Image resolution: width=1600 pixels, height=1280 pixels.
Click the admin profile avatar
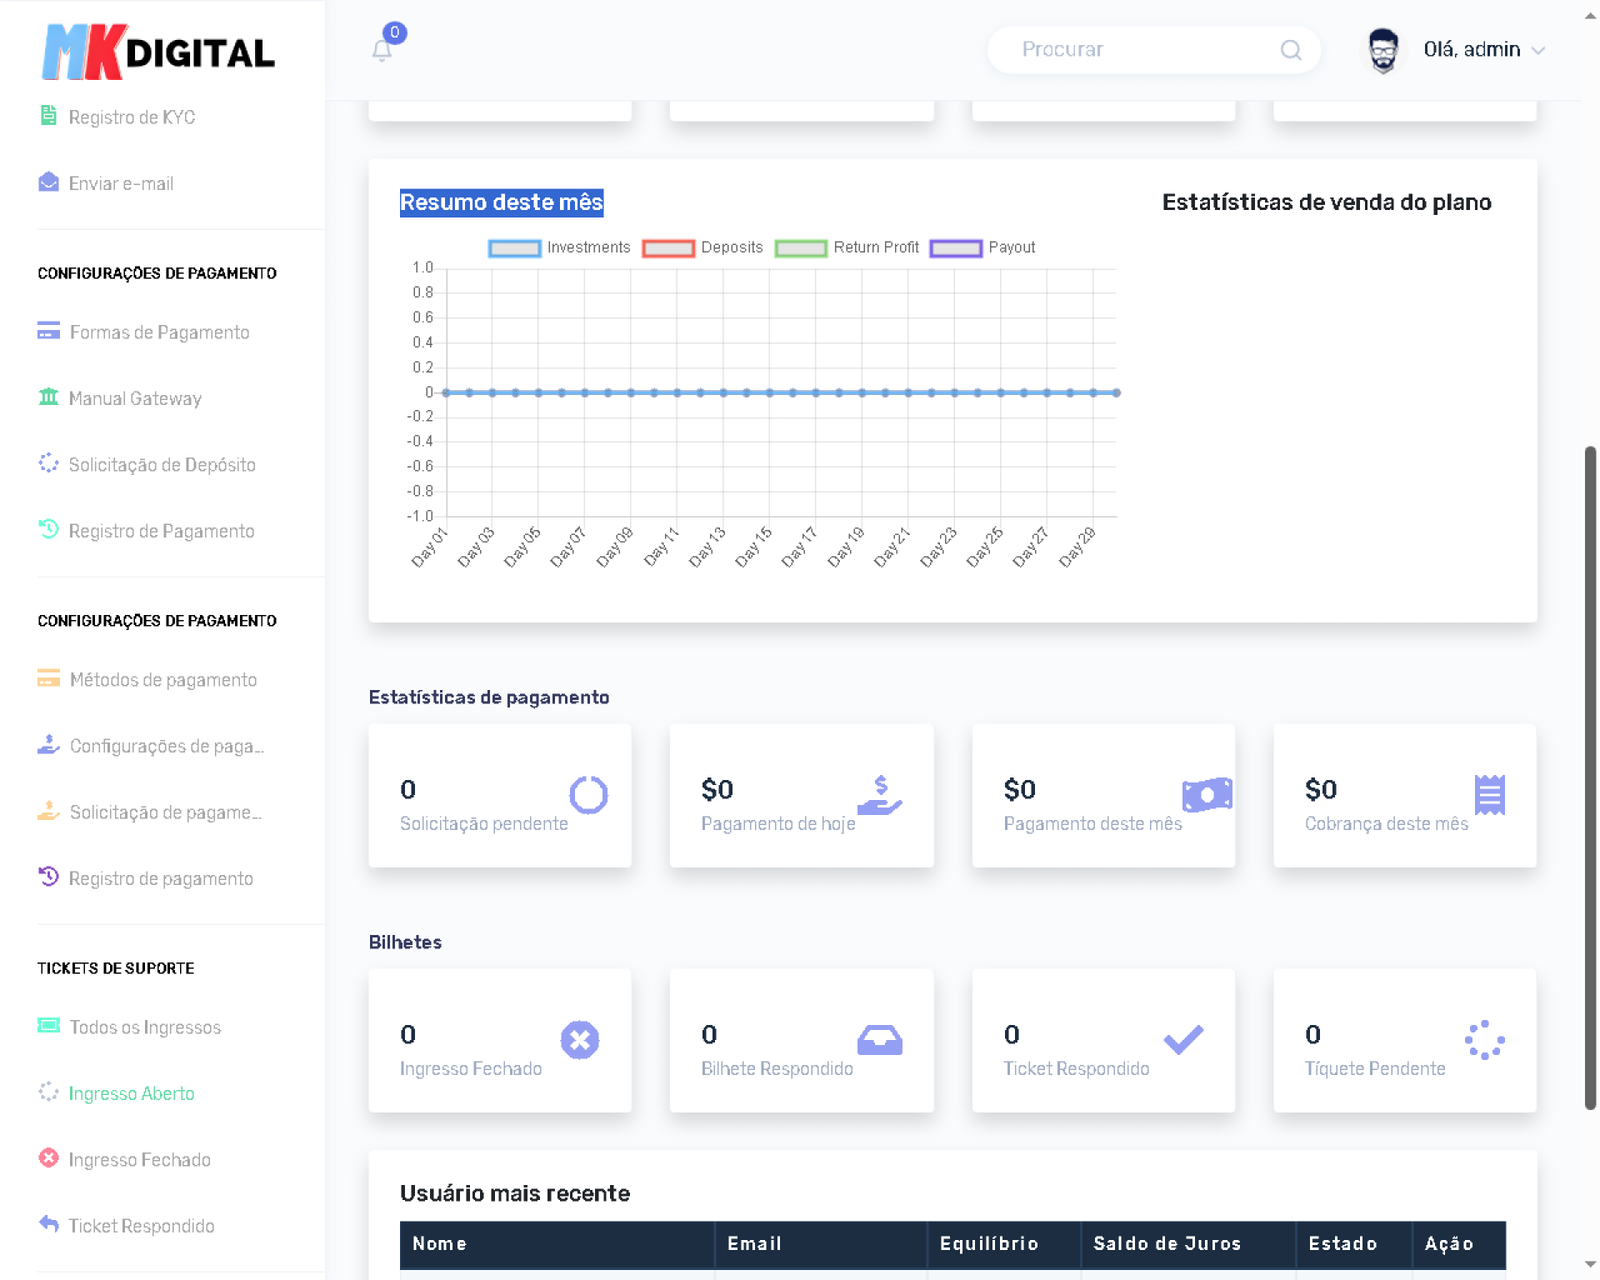(x=1383, y=50)
